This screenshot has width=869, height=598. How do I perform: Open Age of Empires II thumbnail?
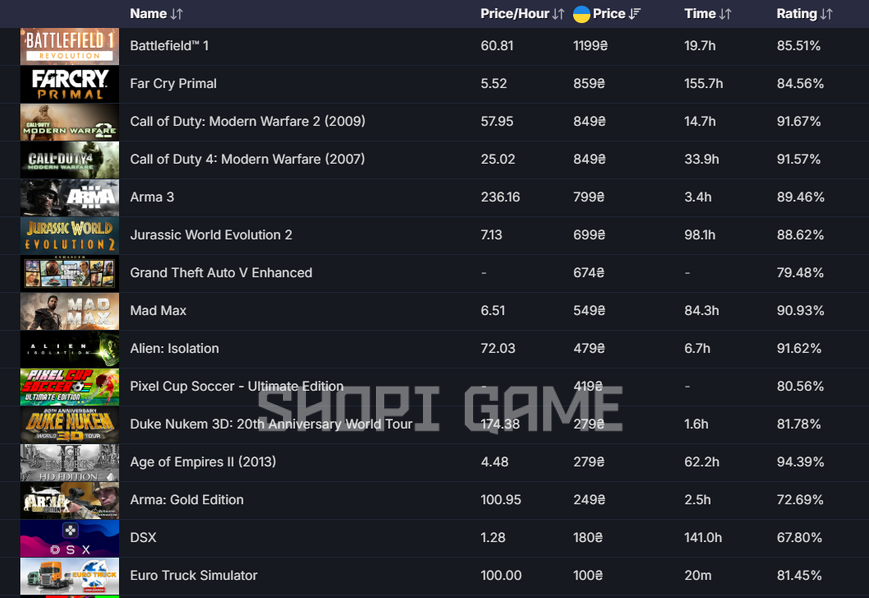tap(70, 463)
